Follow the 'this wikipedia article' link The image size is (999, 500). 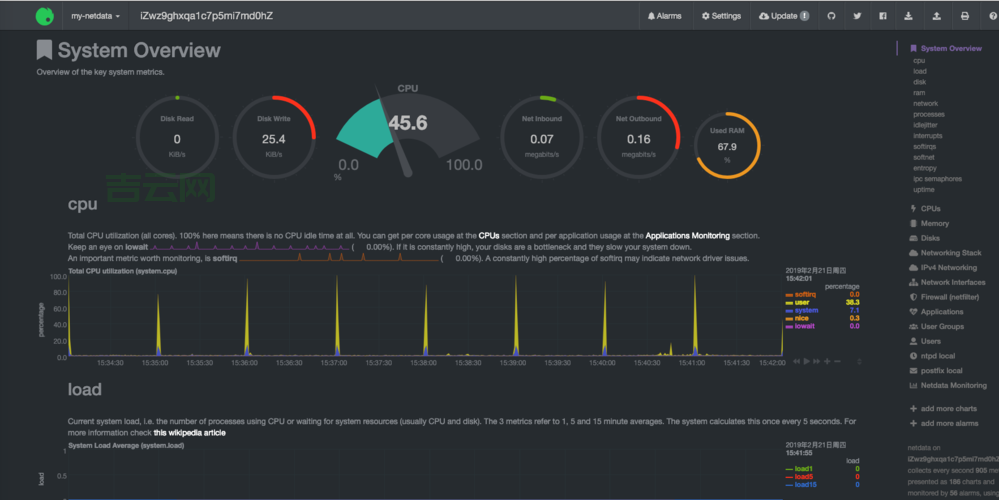click(189, 433)
